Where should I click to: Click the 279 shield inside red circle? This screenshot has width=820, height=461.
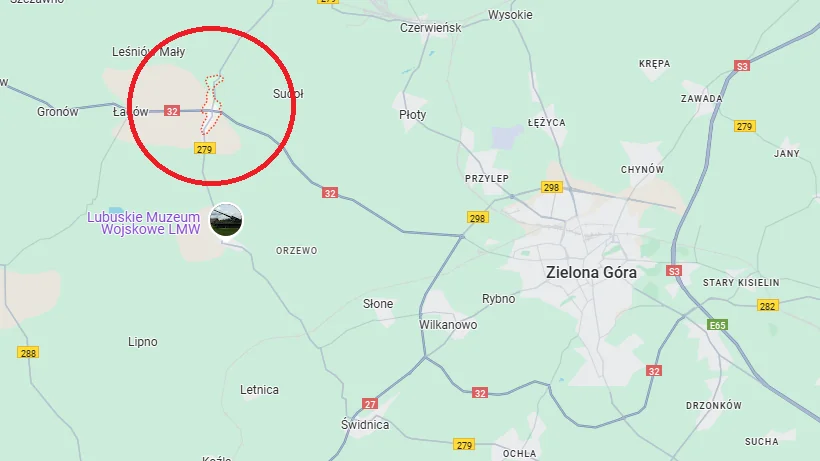[204, 149]
